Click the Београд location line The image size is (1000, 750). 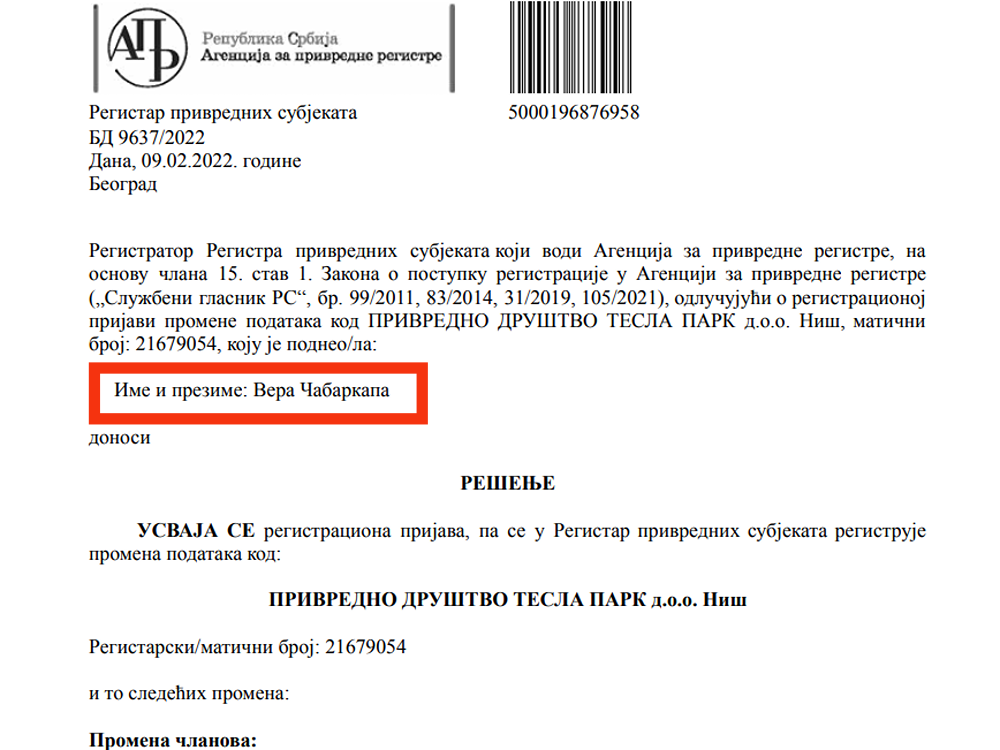(x=122, y=184)
